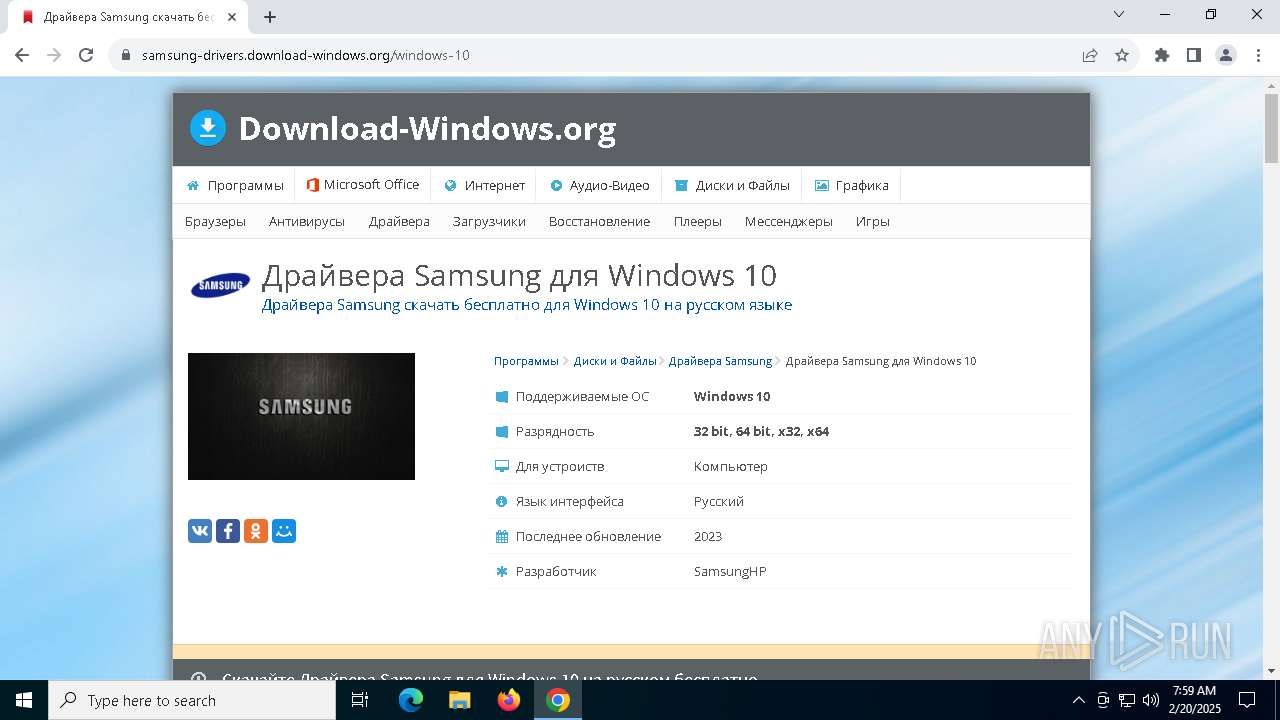The height and width of the screenshot is (720, 1280).
Task: Open Microsoft Edge from the taskbar
Action: tap(411, 700)
